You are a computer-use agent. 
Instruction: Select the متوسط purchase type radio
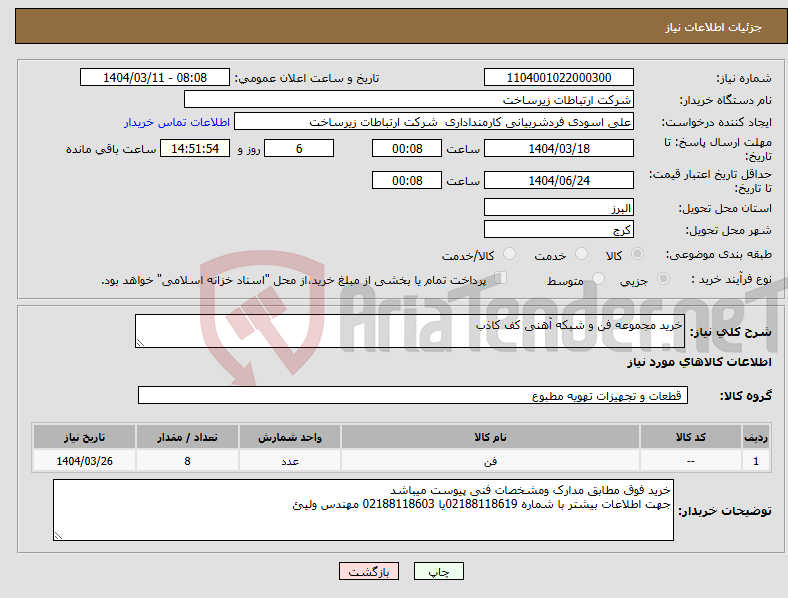(x=599, y=279)
